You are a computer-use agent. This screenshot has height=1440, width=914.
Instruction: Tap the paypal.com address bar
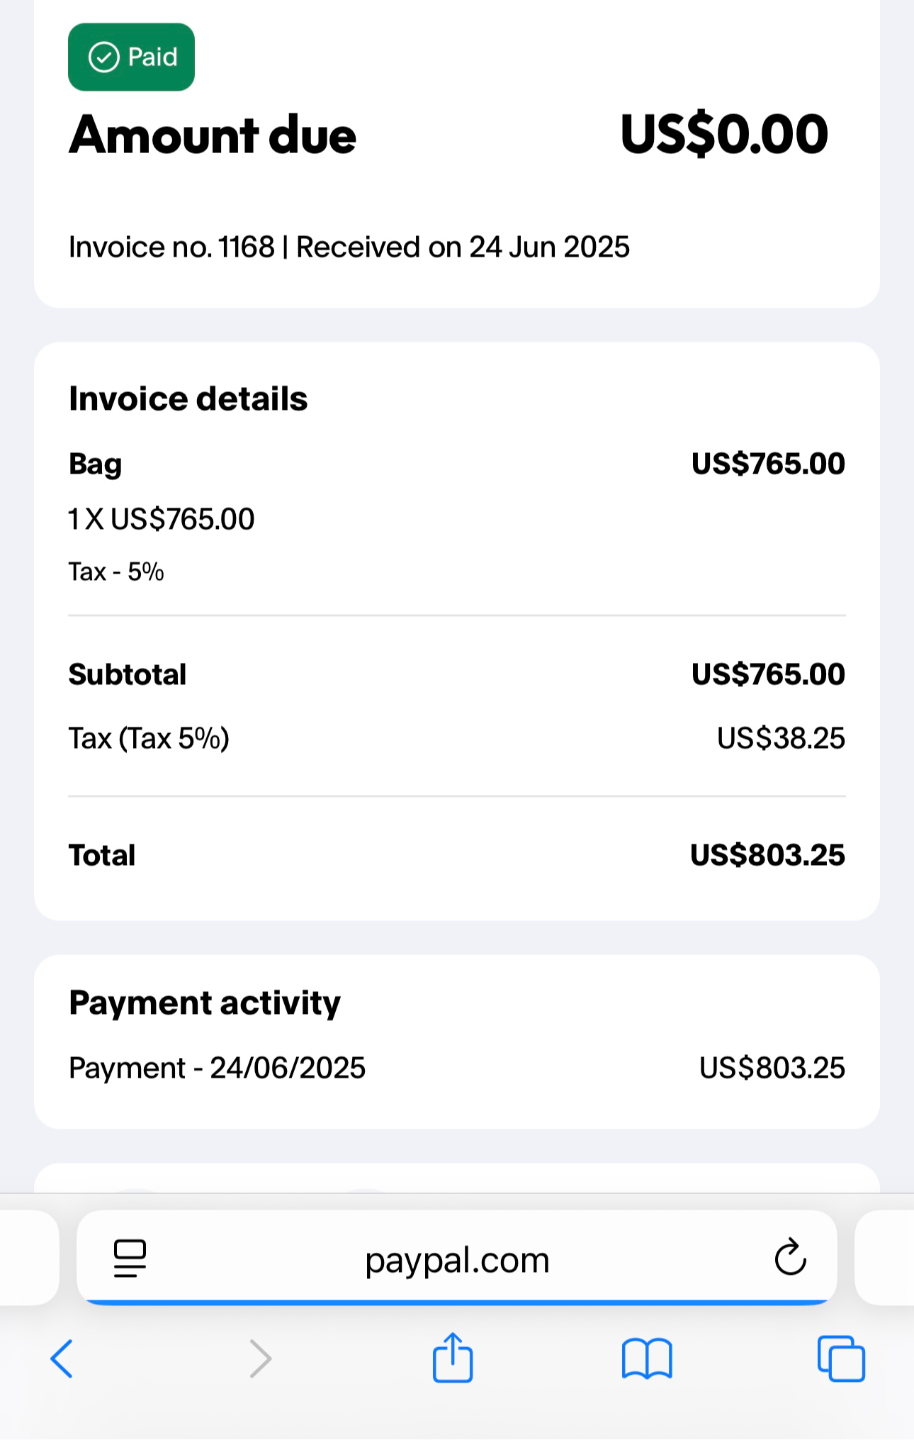coord(457,1260)
